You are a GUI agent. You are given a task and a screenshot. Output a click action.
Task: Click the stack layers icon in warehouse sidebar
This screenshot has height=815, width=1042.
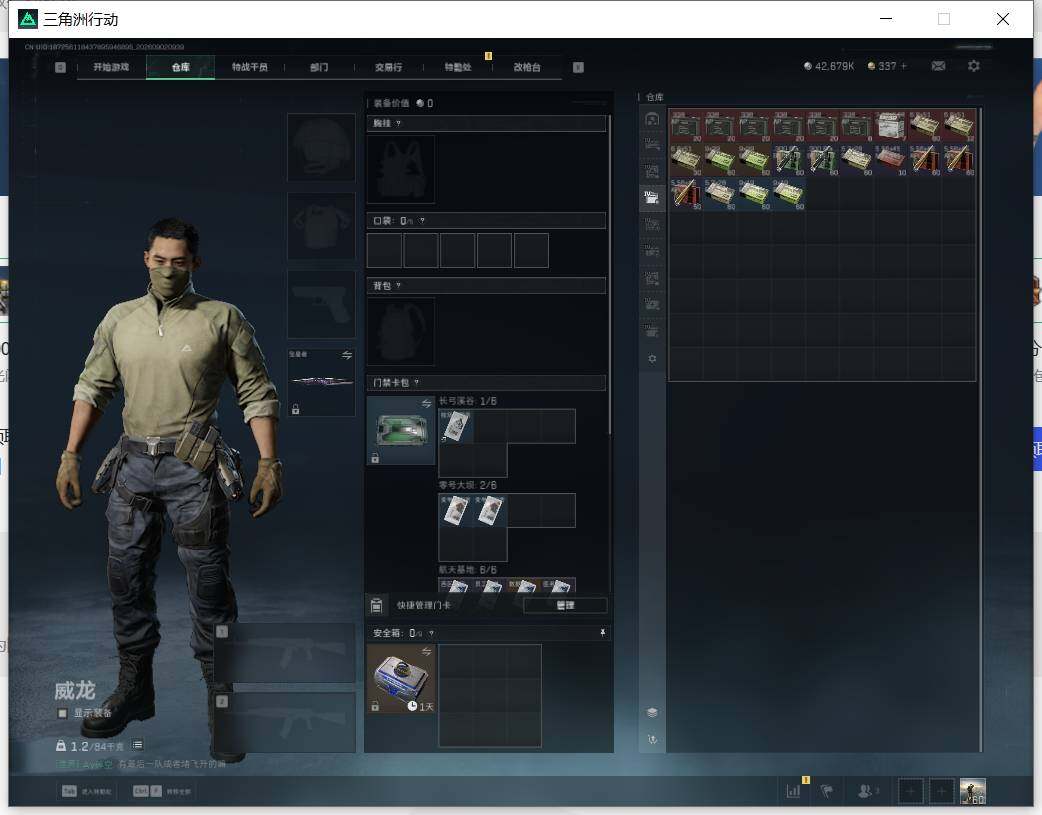click(x=652, y=712)
